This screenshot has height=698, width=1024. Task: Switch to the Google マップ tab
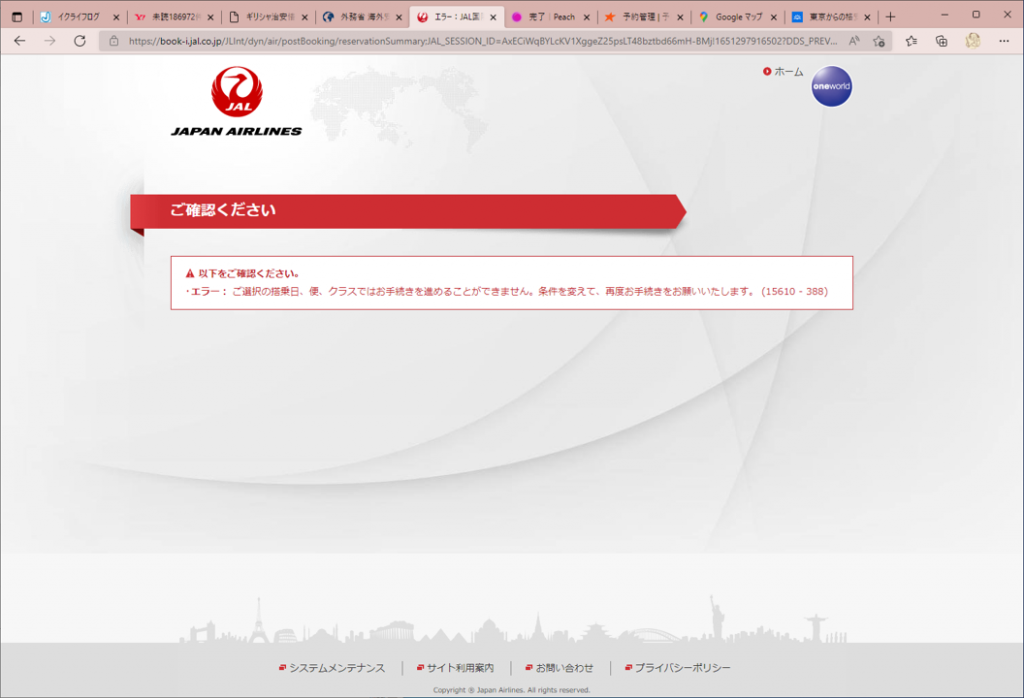click(738, 17)
